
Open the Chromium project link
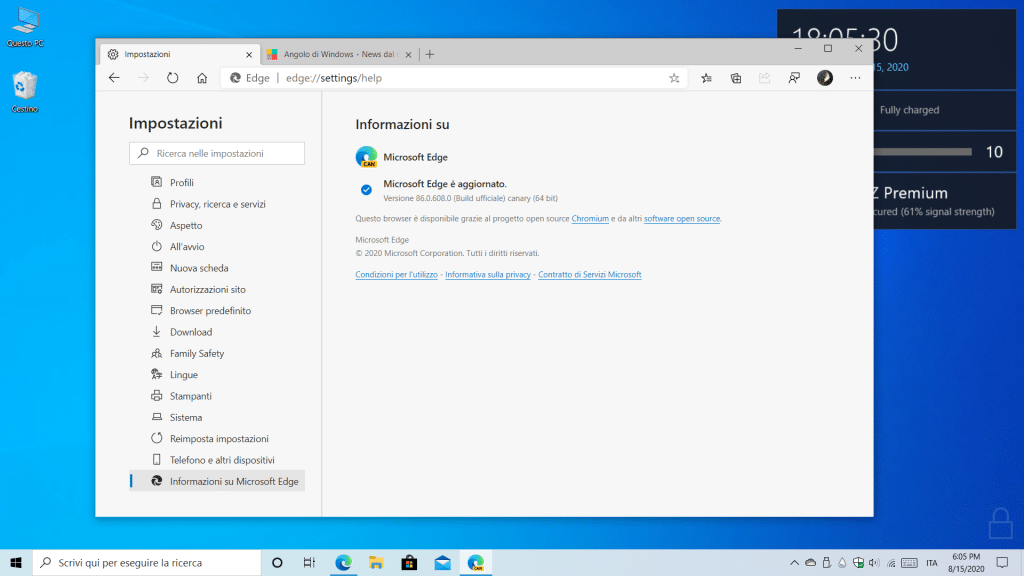point(590,218)
